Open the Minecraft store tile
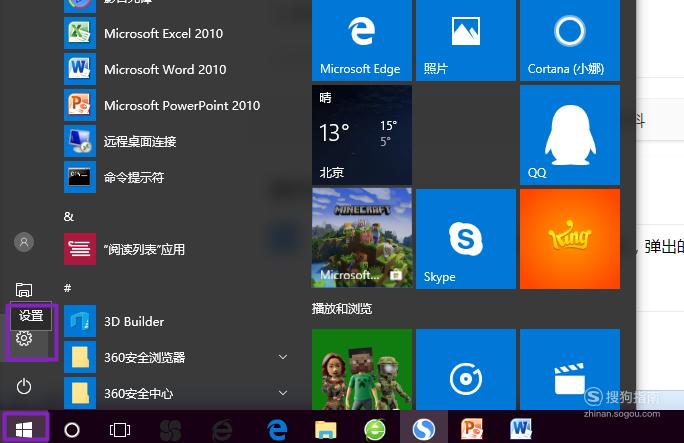684x443 pixels. click(362, 239)
